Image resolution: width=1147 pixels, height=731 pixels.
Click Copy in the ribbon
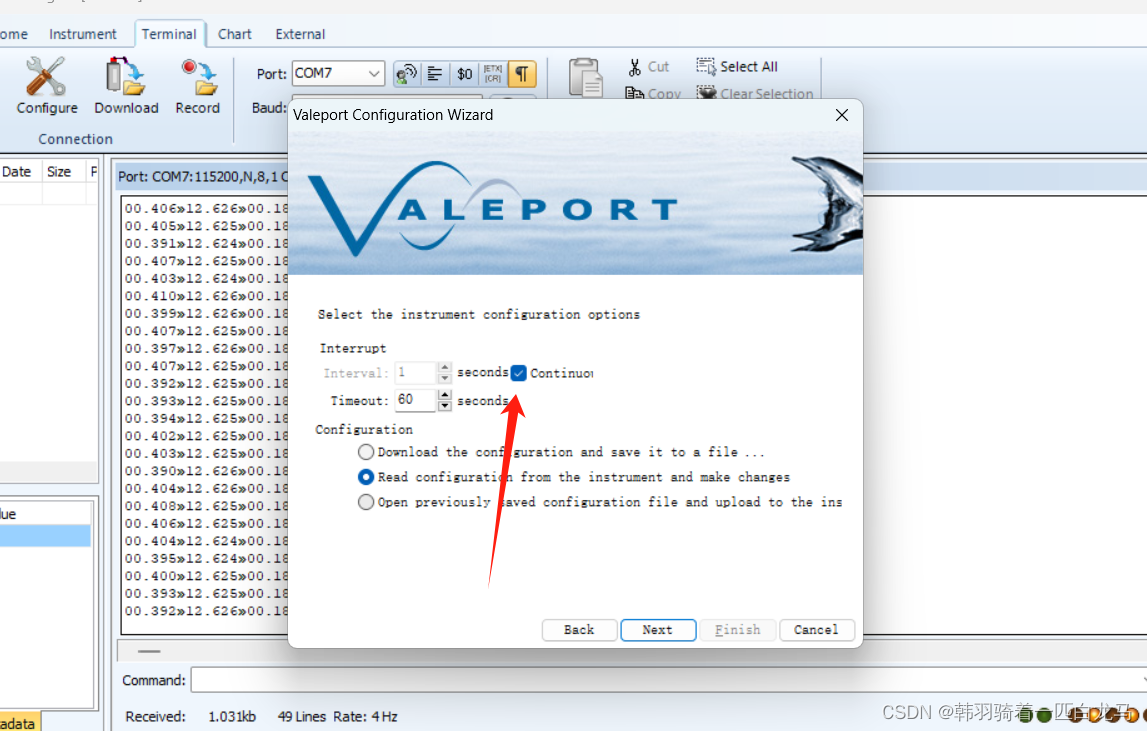(653, 93)
